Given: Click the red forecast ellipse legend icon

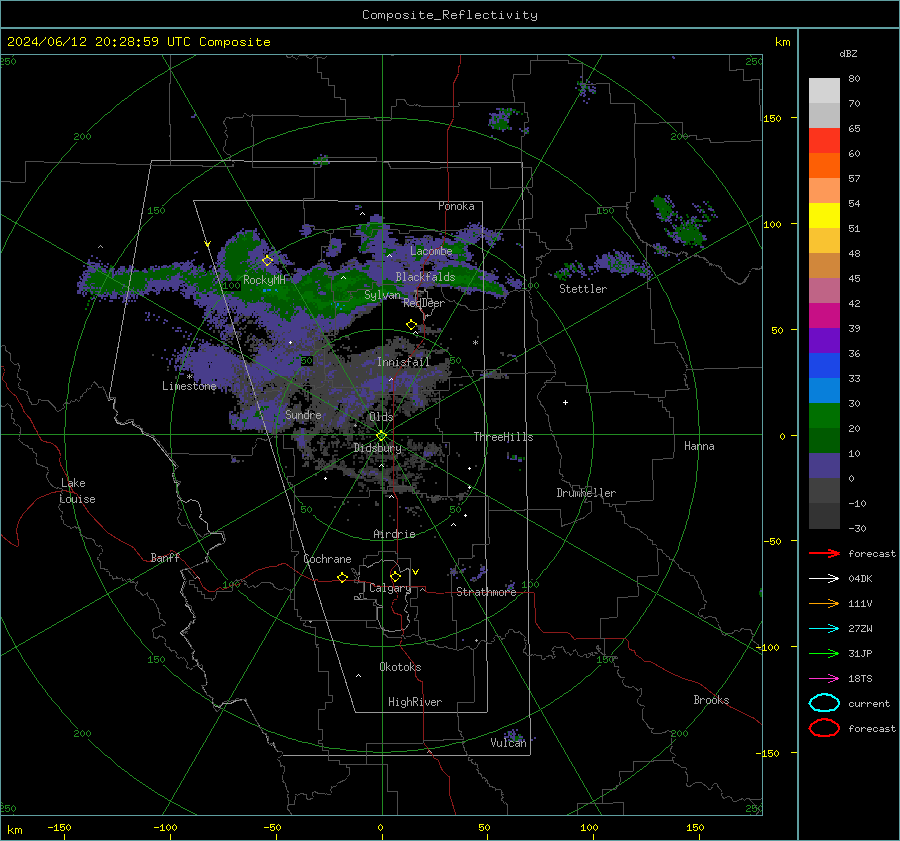Looking at the screenshot, I should 824,728.
